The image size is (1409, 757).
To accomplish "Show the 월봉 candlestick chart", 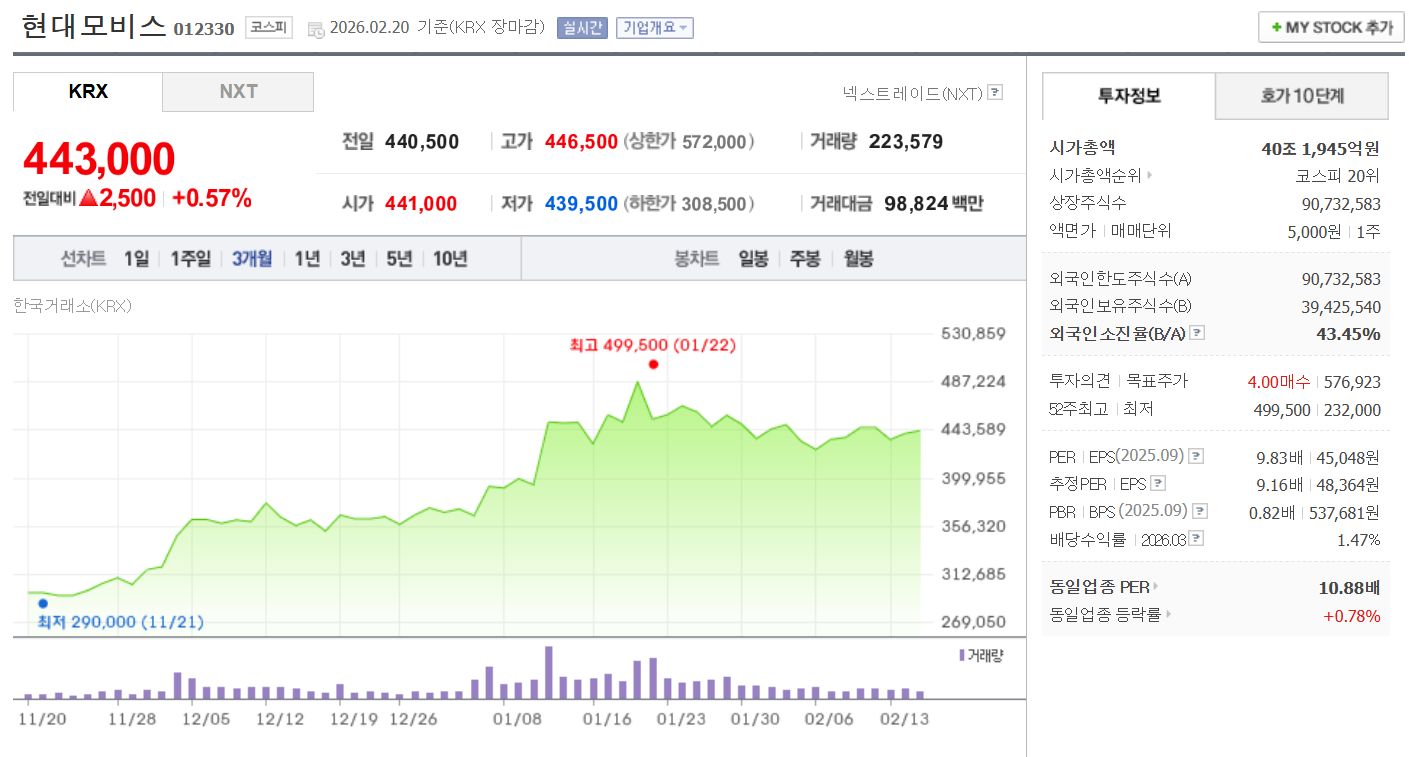I will pyautogui.click(x=858, y=259).
